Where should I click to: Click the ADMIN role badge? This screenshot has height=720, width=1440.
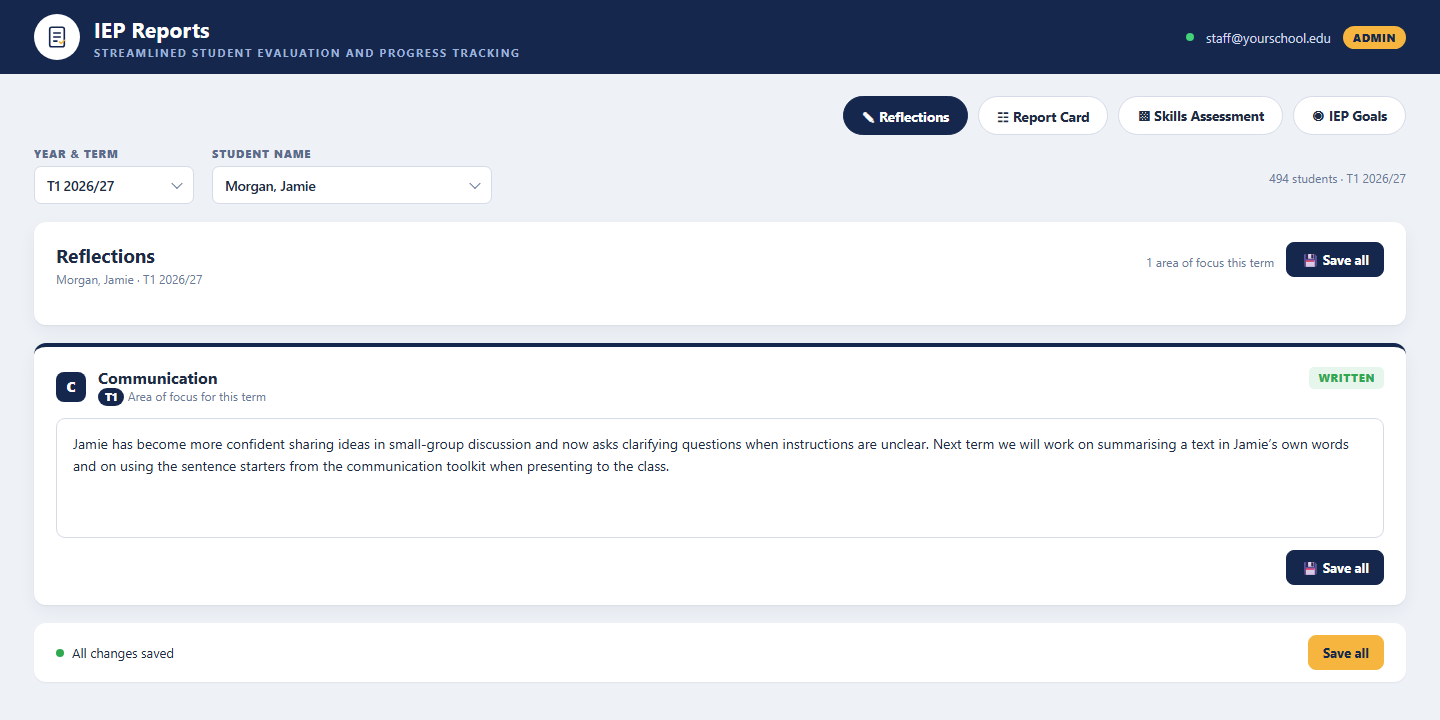click(x=1374, y=38)
